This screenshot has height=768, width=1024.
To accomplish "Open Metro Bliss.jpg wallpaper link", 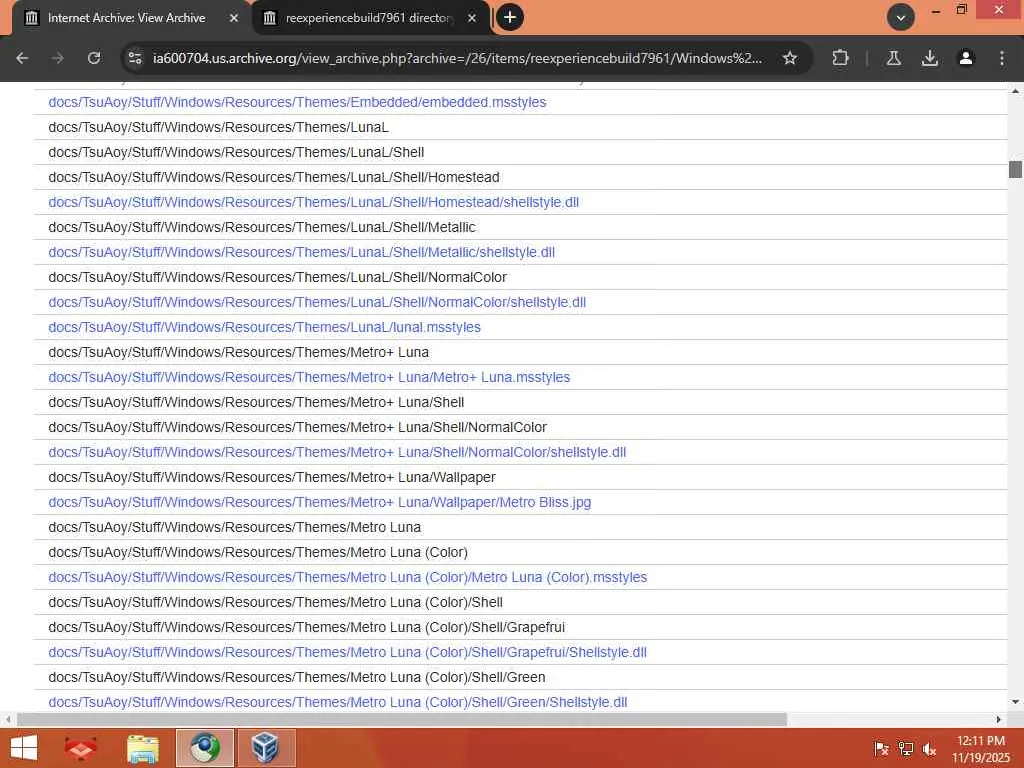I will click(x=319, y=502).
